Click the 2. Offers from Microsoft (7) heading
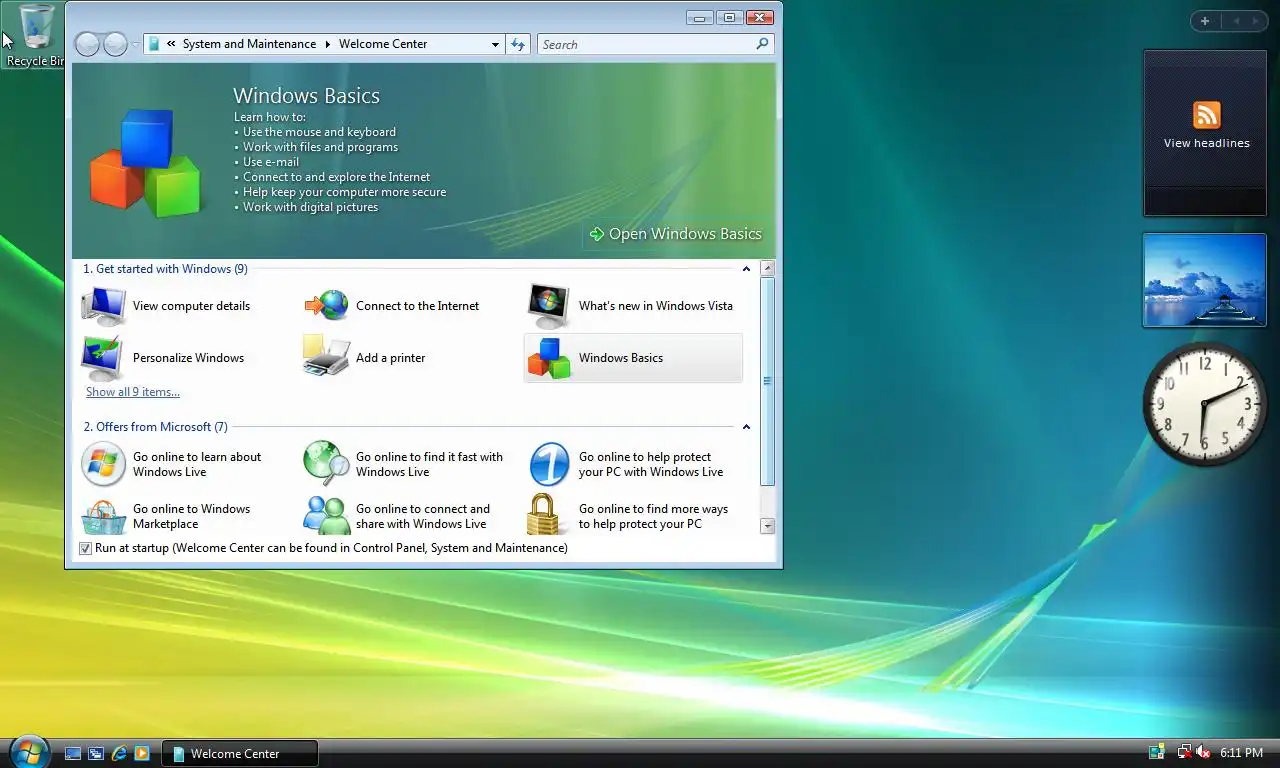 point(156,427)
